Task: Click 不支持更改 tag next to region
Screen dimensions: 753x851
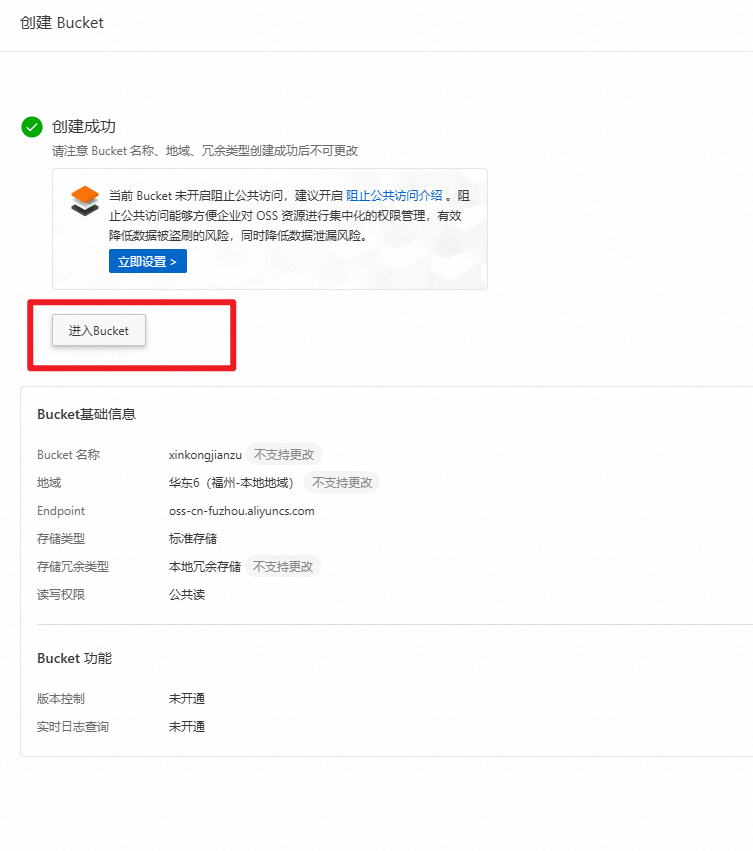Action: coord(342,482)
